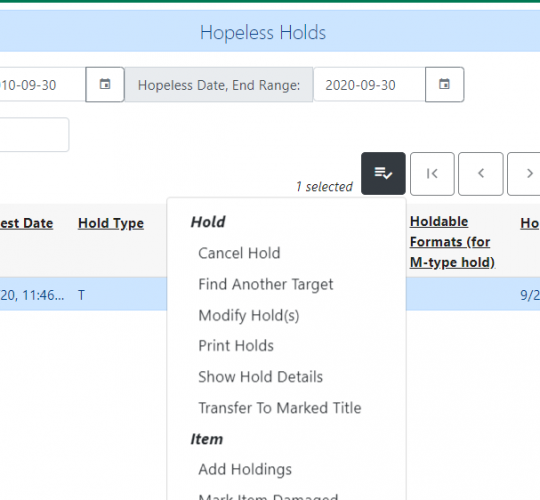Select Modify Hold(s) menu entry
The height and width of the screenshot is (500, 540).
pyautogui.click(x=249, y=315)
